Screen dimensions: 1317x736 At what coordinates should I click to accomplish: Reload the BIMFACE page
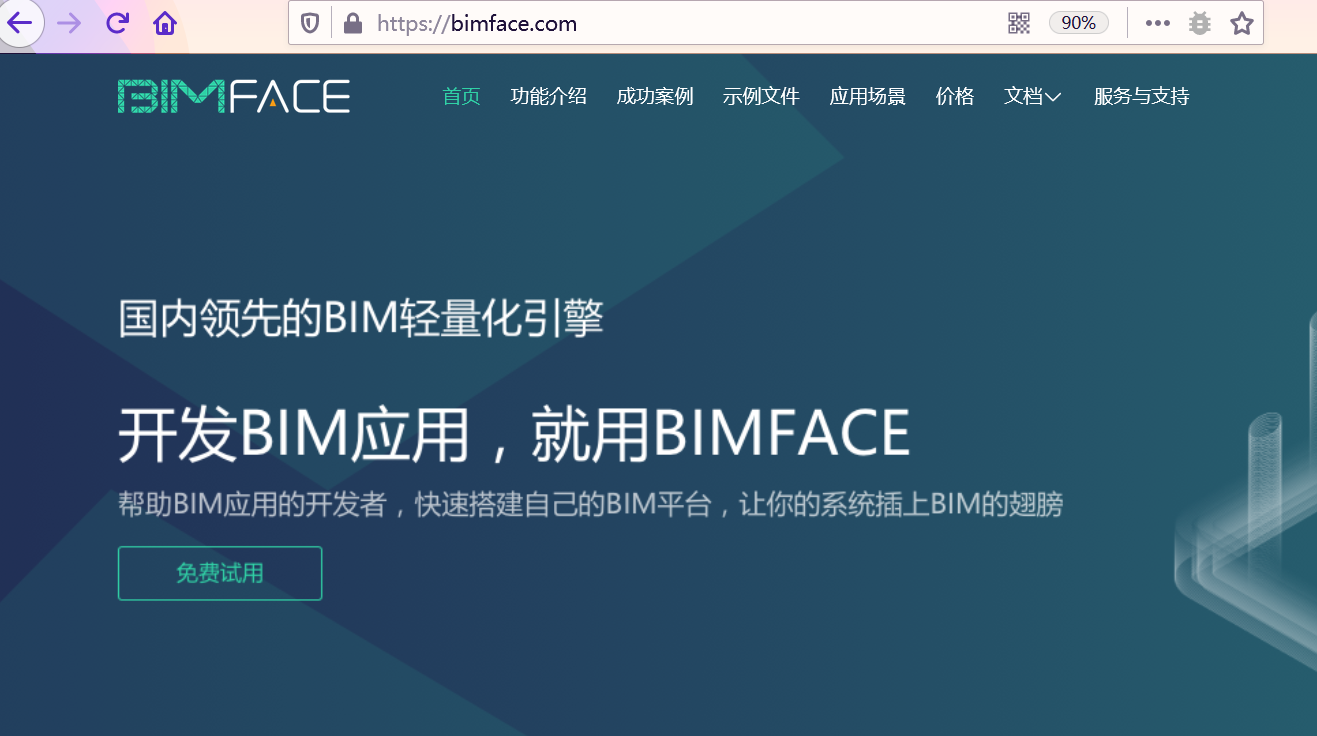pos(115,23)
